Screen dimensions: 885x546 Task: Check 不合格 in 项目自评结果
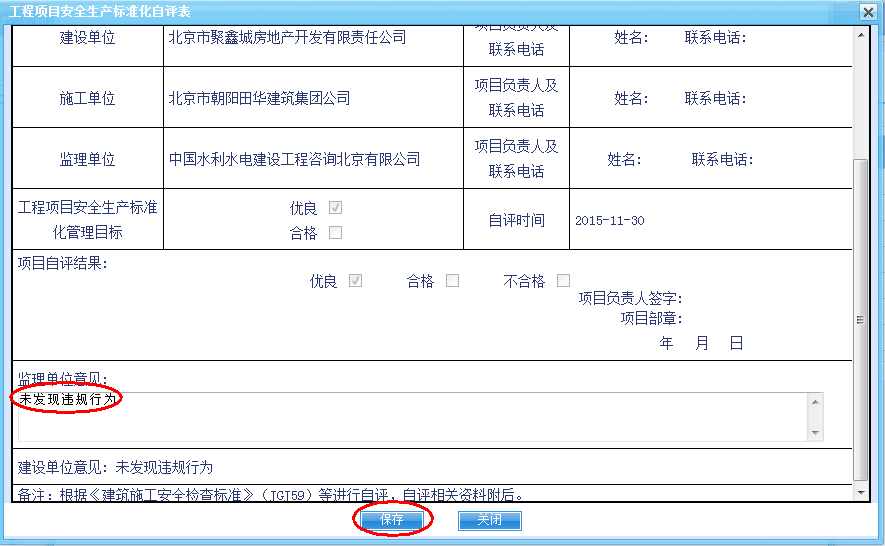pyautogui.click(x=564, y=281)
